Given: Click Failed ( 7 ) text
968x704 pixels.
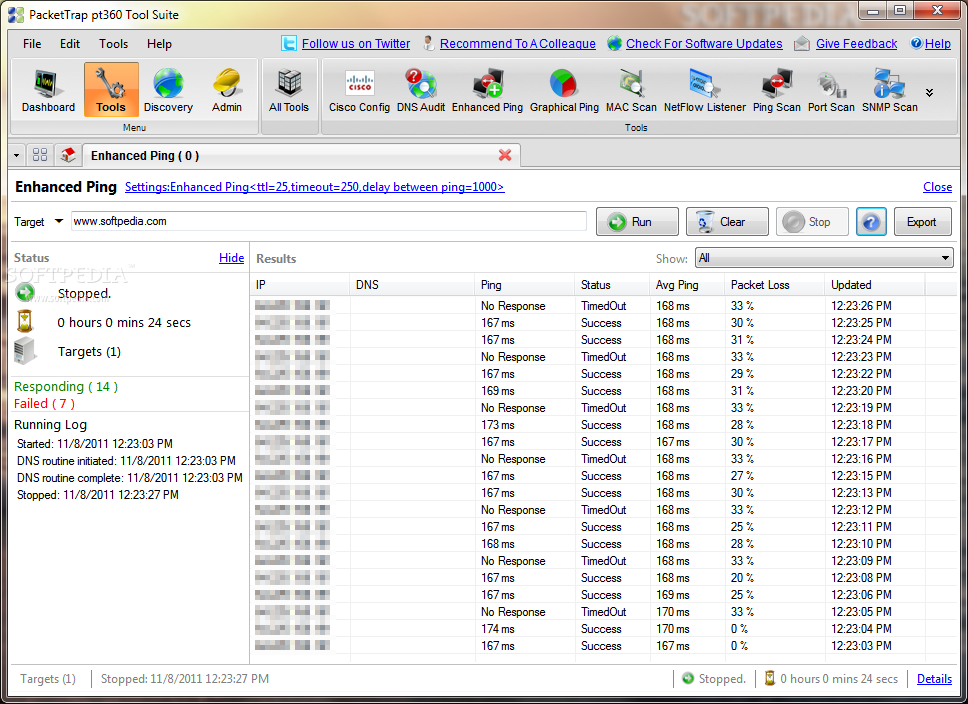Looking at the screenshot, I should pos(44,403).
